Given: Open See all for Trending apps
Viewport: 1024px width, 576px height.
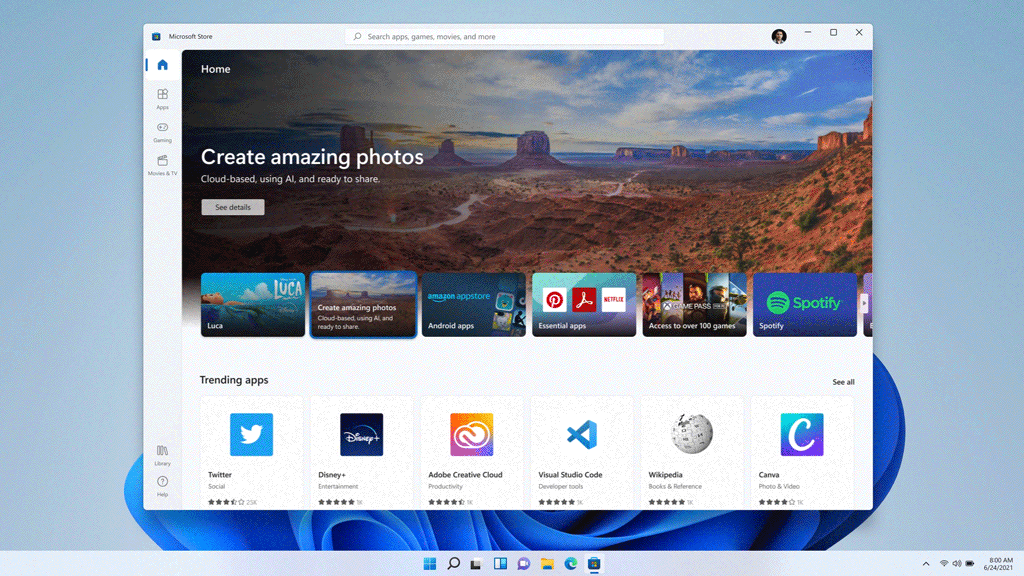Looking at the screenshot, I should [843, 381].
